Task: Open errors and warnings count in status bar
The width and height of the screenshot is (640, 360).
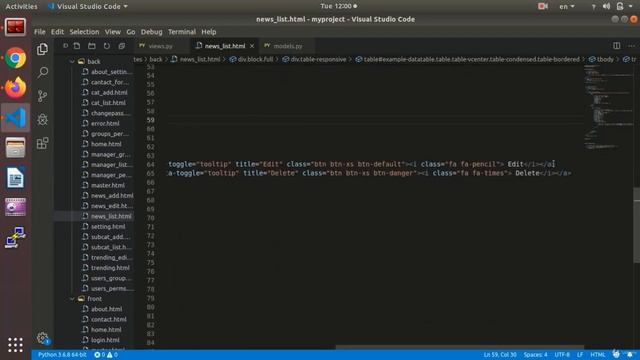Action: [x=106, y=355]
